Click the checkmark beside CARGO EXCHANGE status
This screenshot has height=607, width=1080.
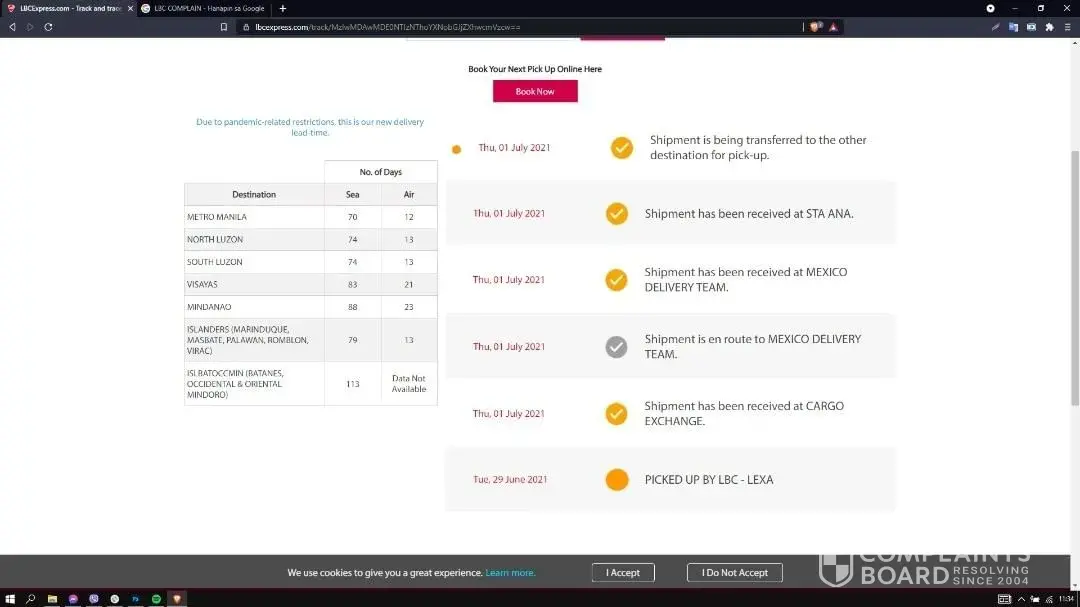pos(617,413)
